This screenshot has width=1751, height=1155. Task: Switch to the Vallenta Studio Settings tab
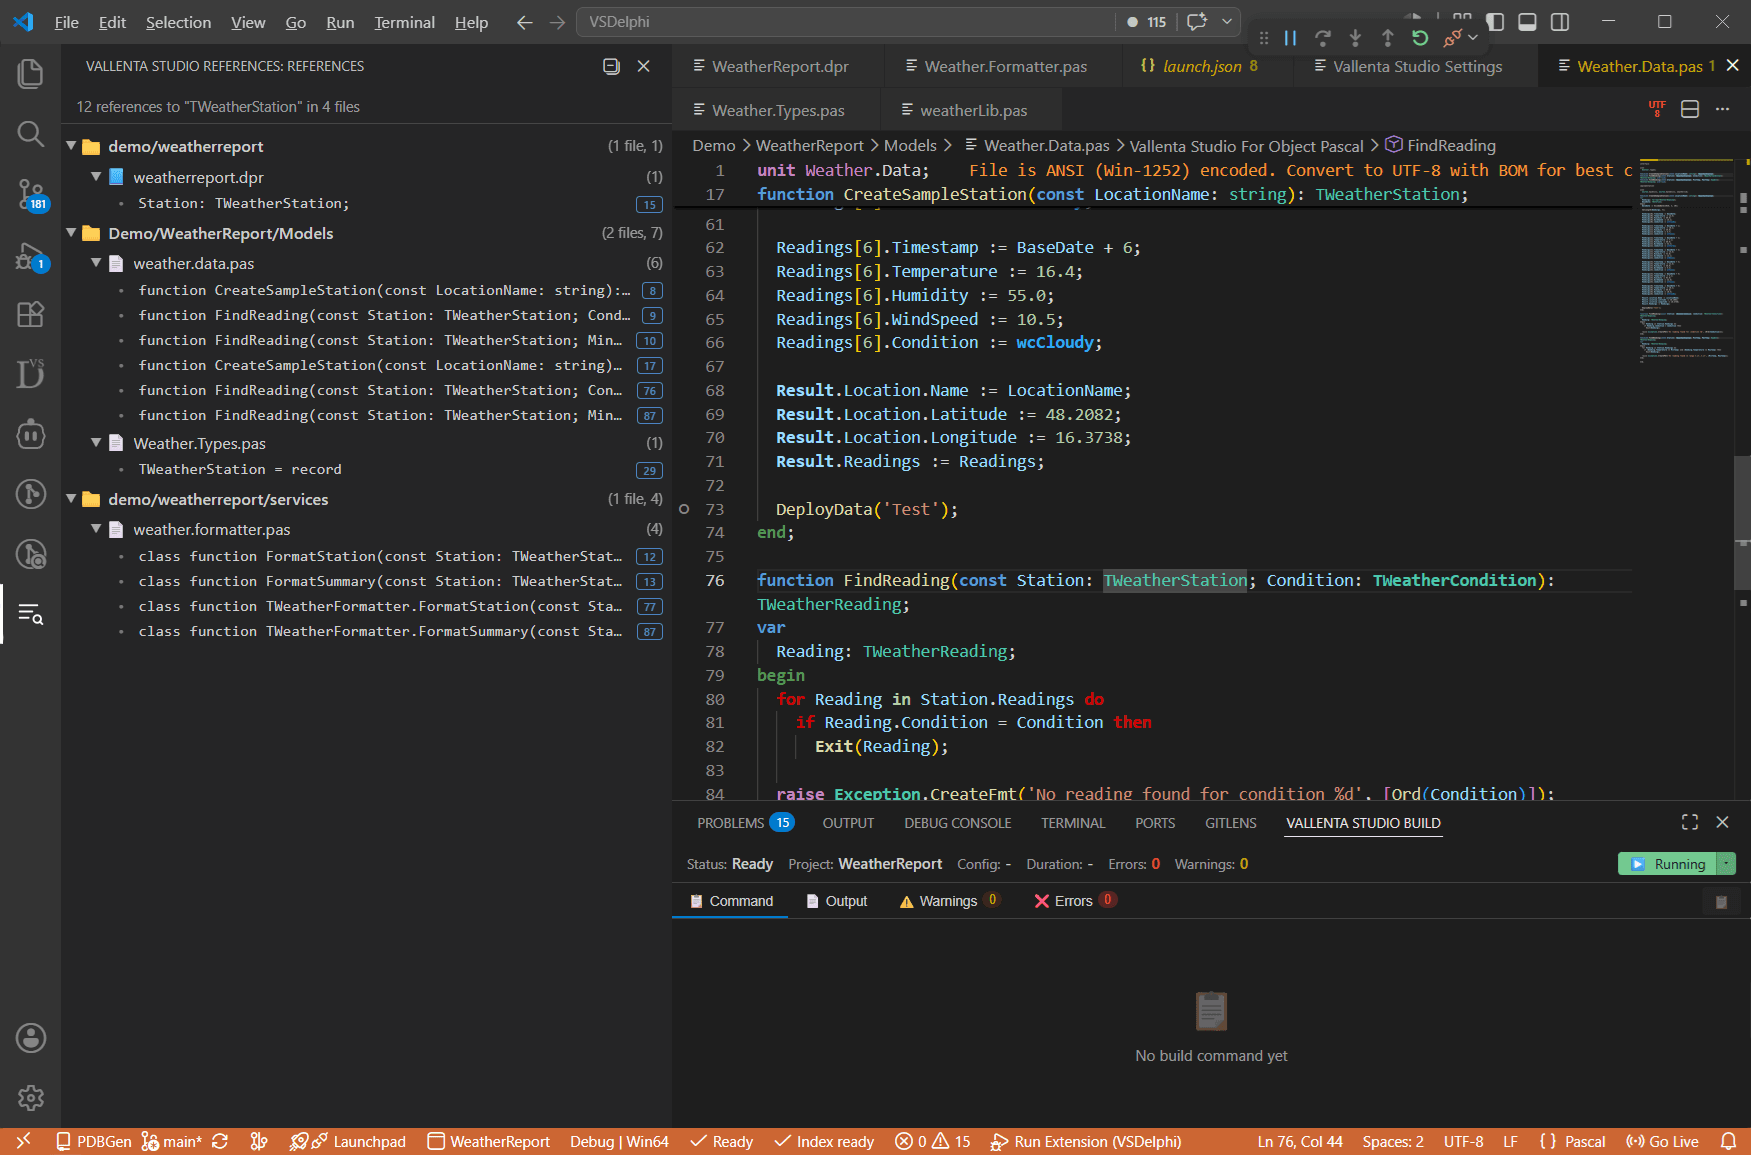1417,66
